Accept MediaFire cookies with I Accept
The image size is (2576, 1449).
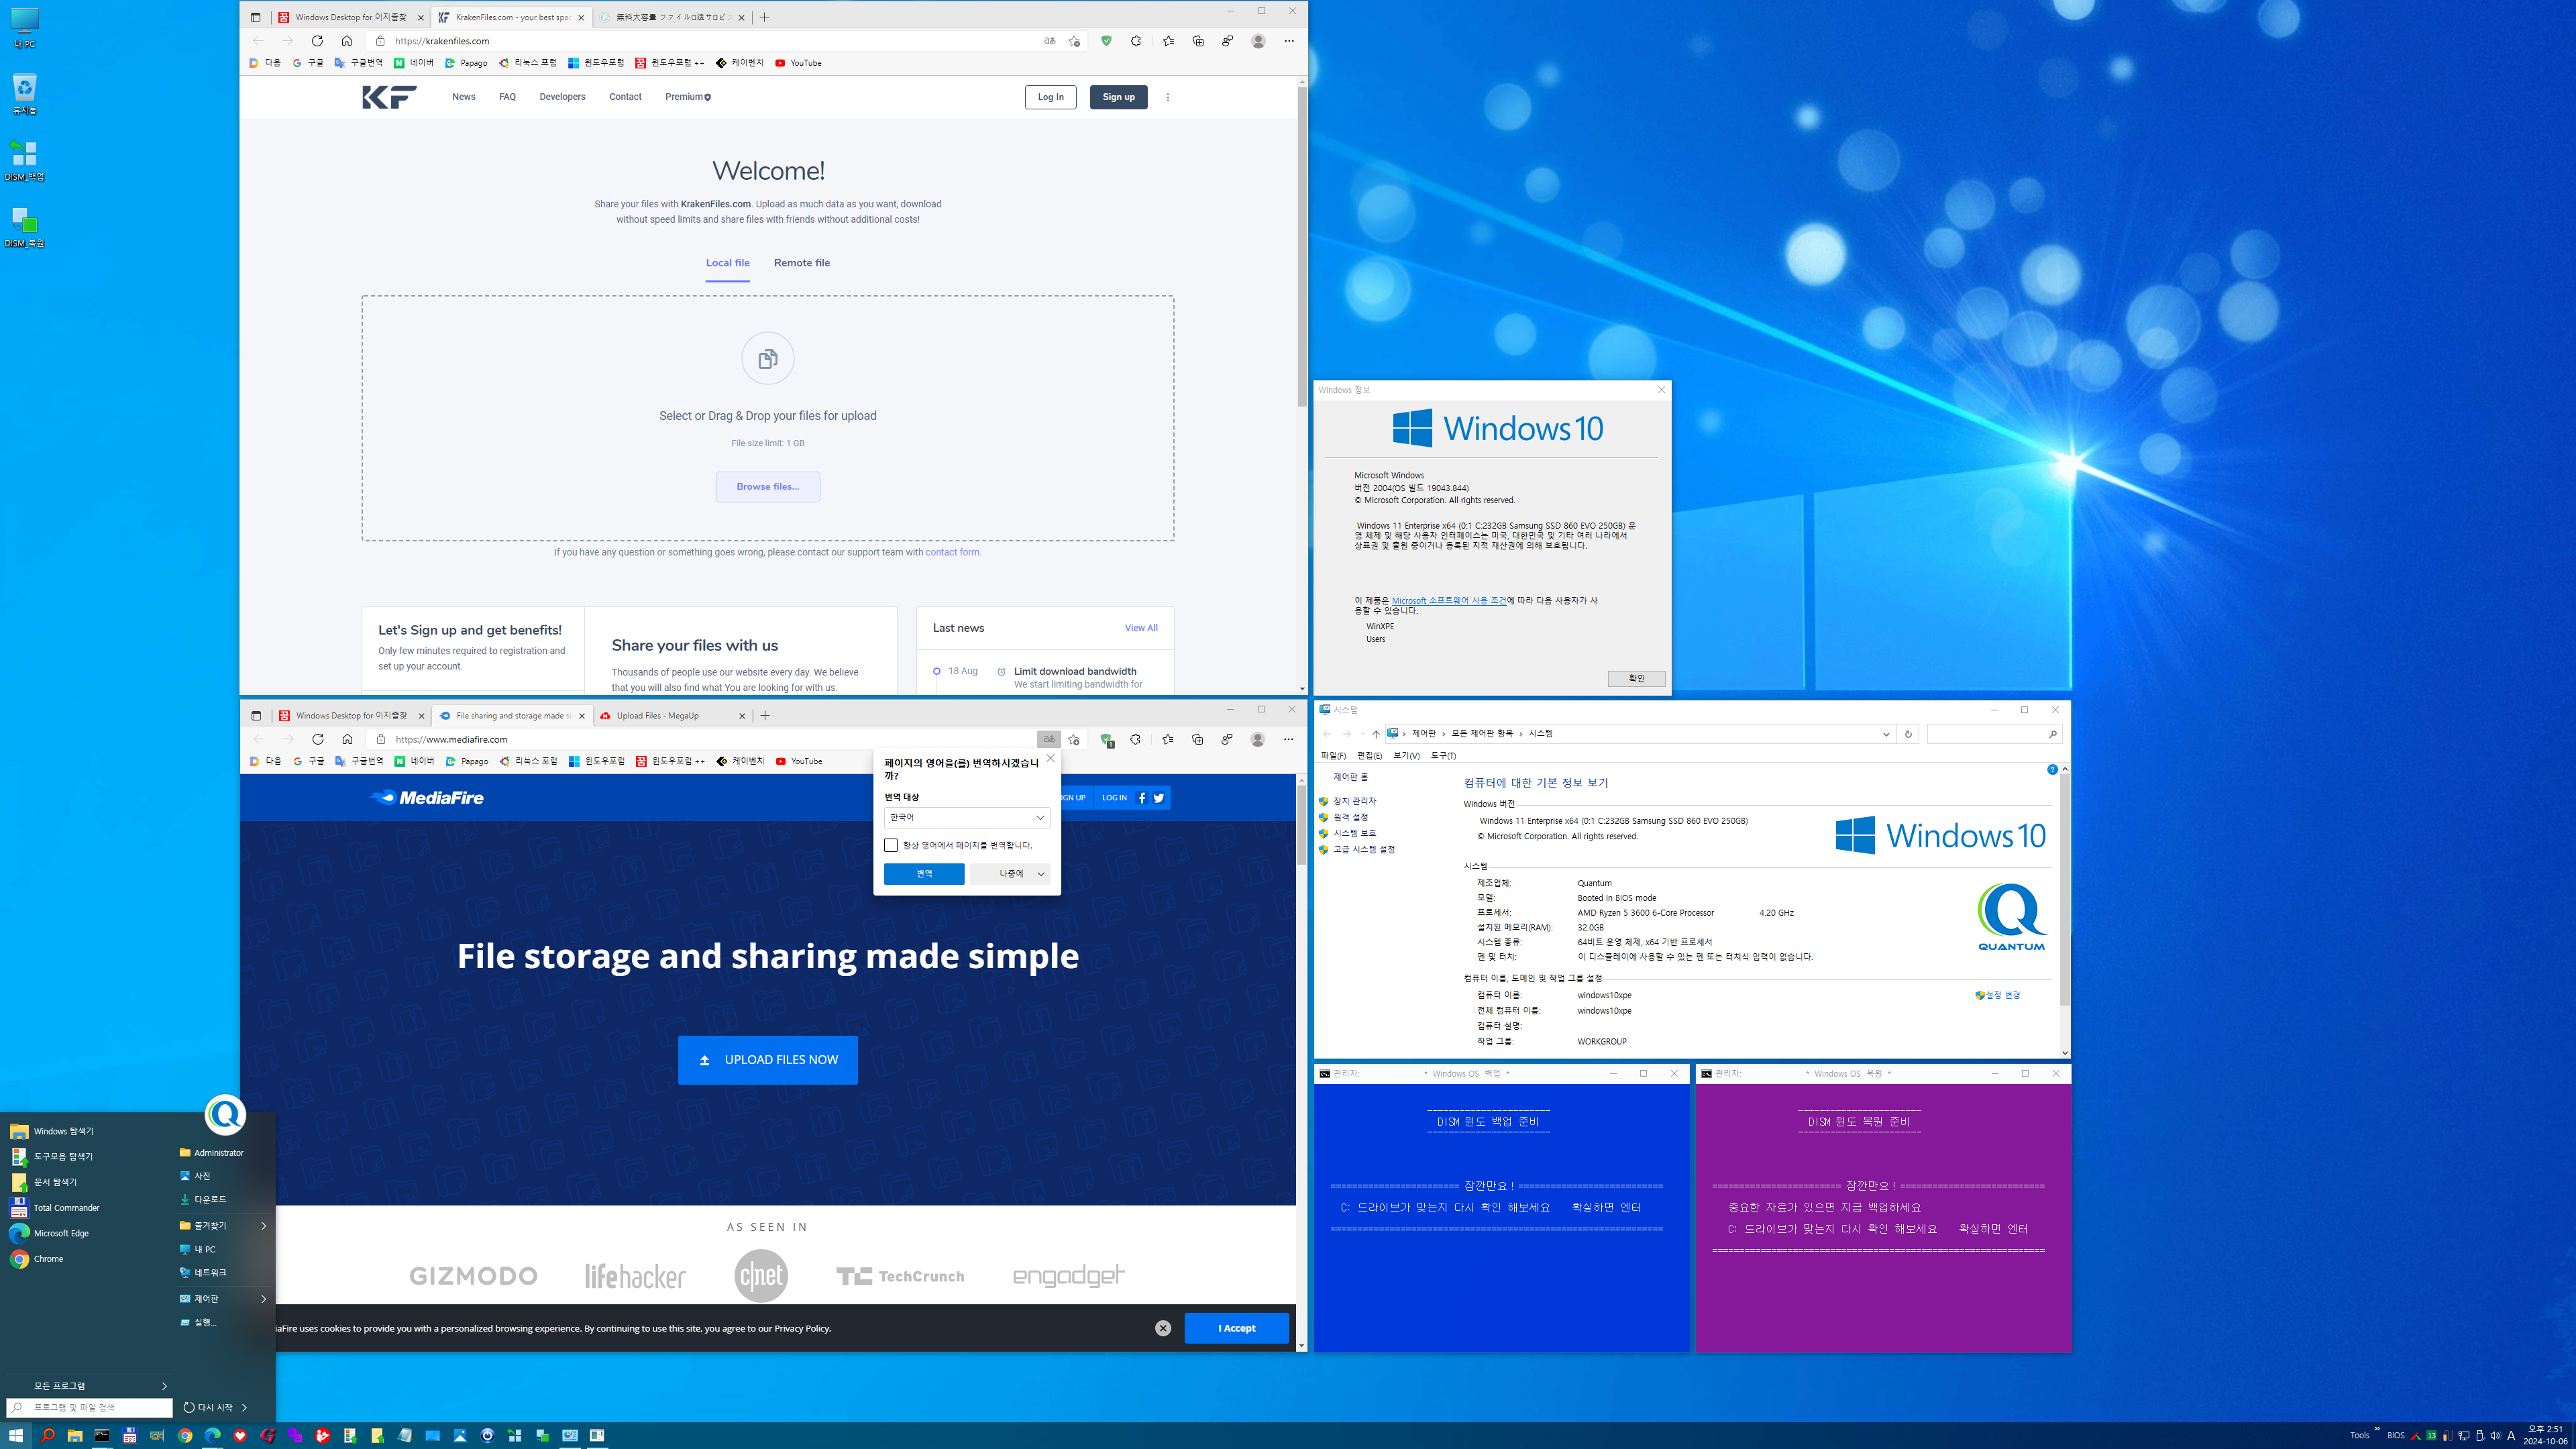tap(1236, 1328)
